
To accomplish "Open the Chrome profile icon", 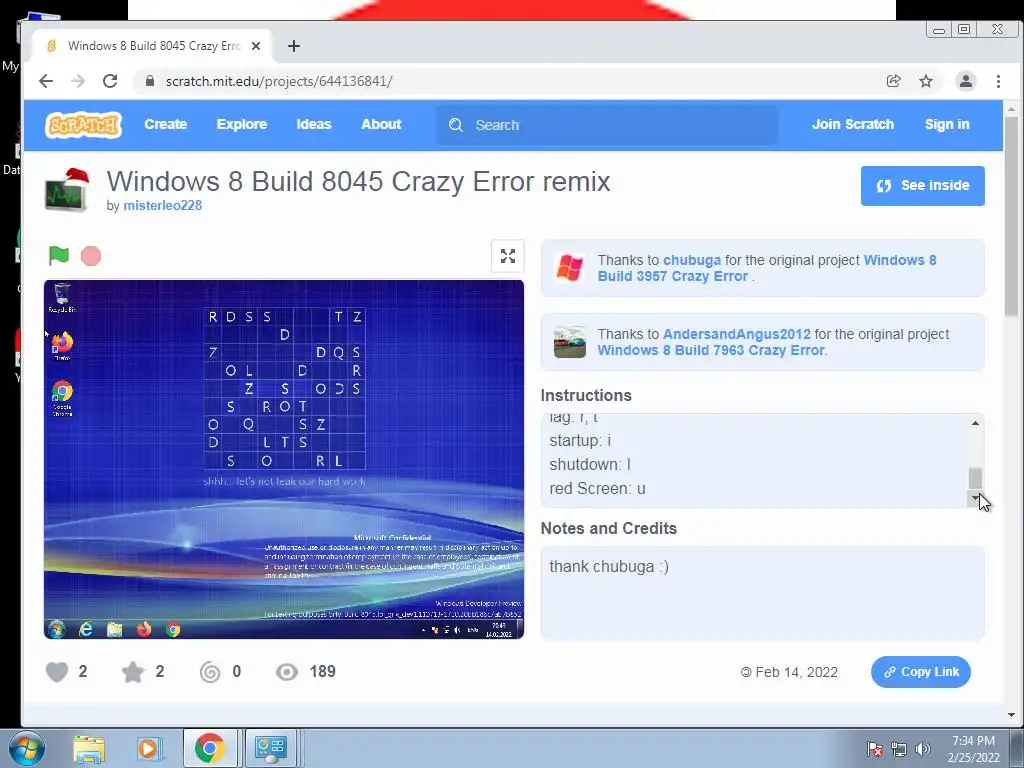I will tap(966, 81).
